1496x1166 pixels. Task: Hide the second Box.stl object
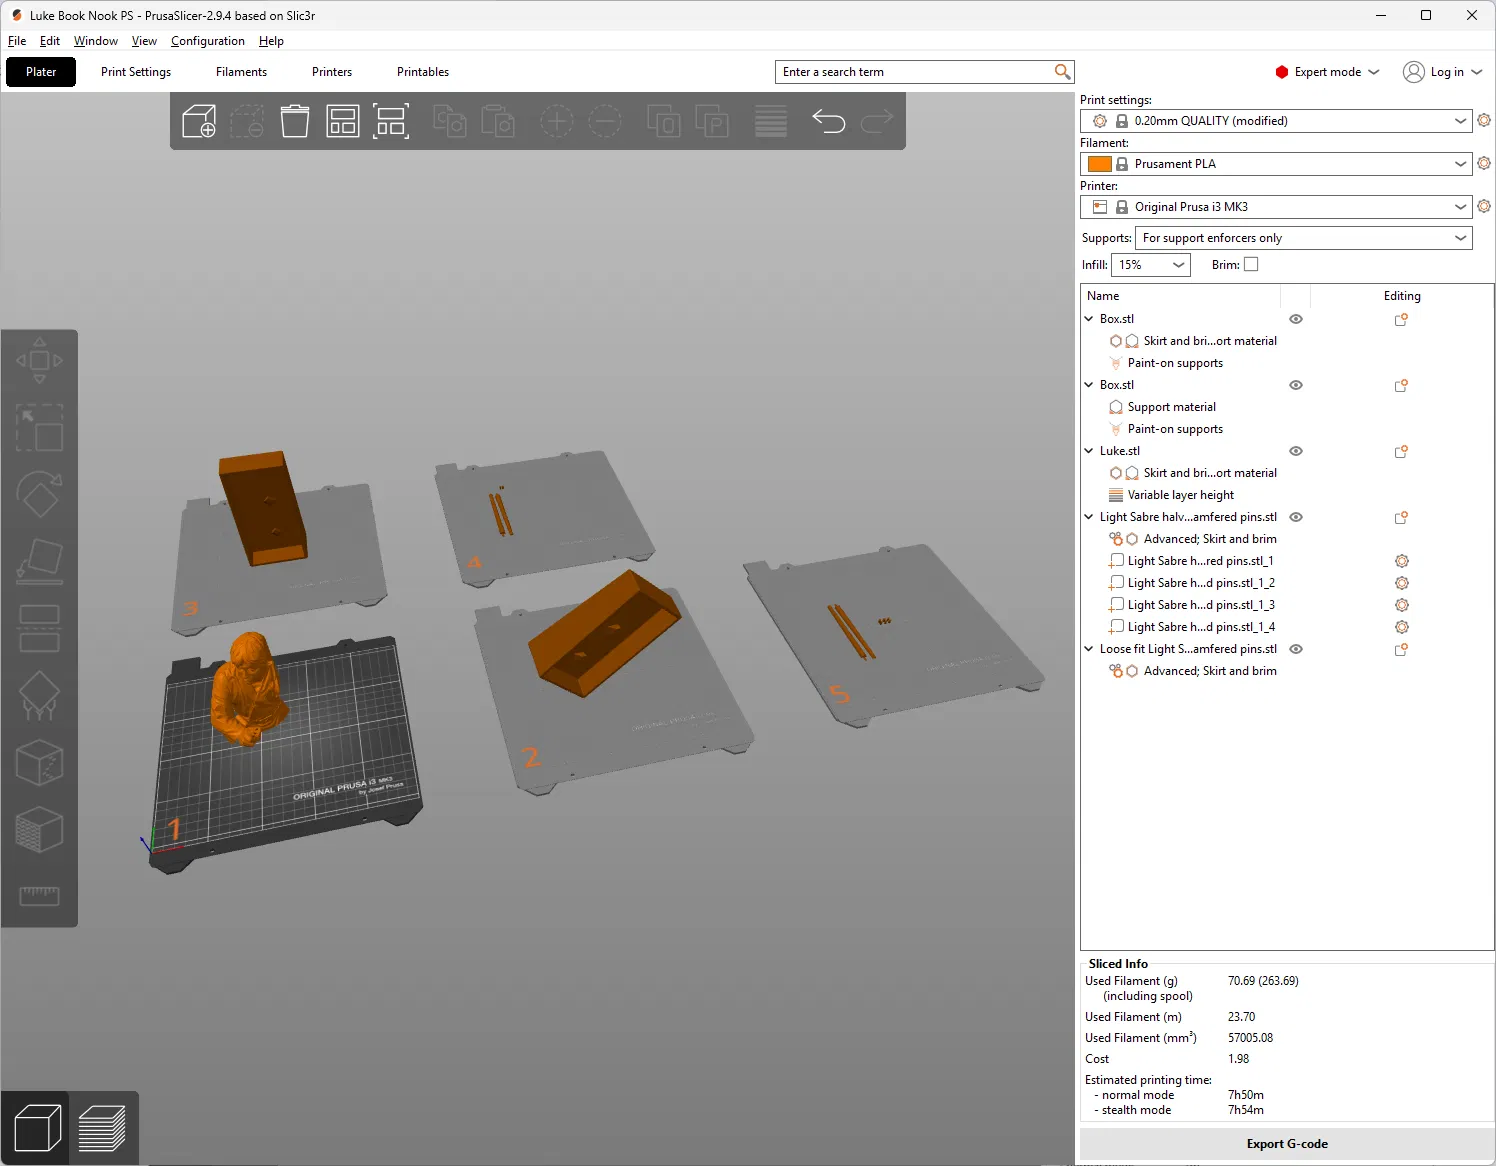[x=1296, y=385]
